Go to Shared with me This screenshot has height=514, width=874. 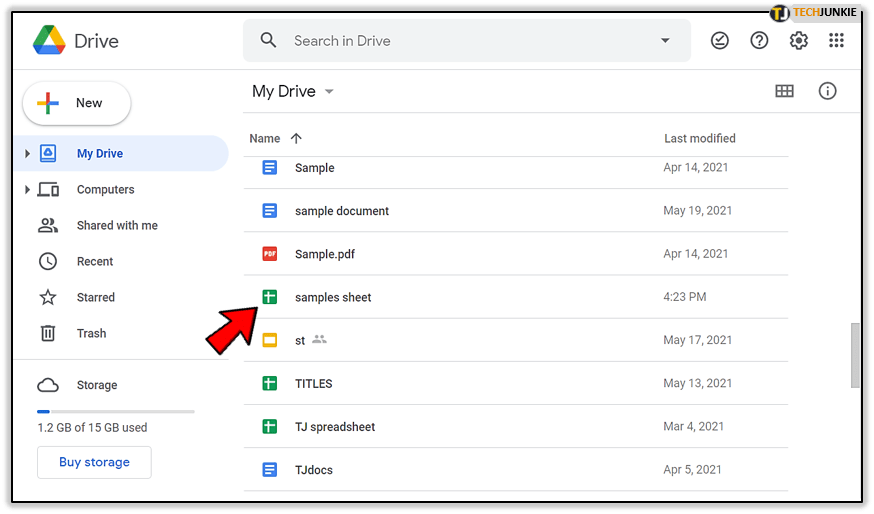[x=117, y=226]
